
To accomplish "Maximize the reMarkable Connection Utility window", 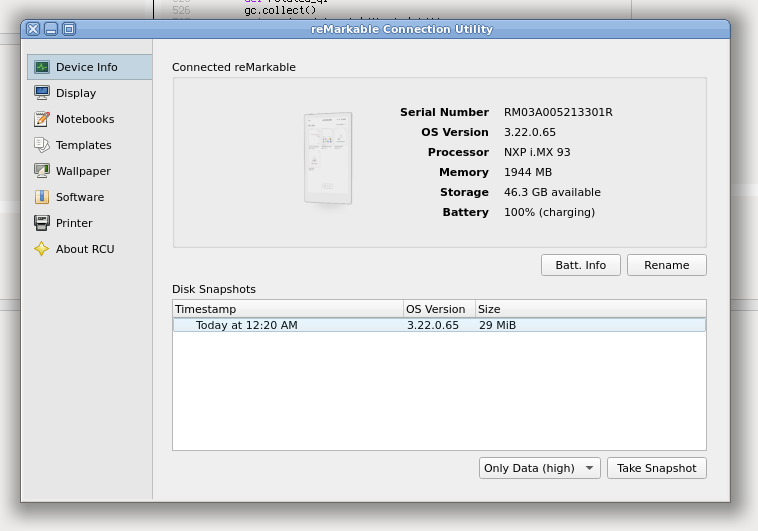I will (x=69, y=29).
